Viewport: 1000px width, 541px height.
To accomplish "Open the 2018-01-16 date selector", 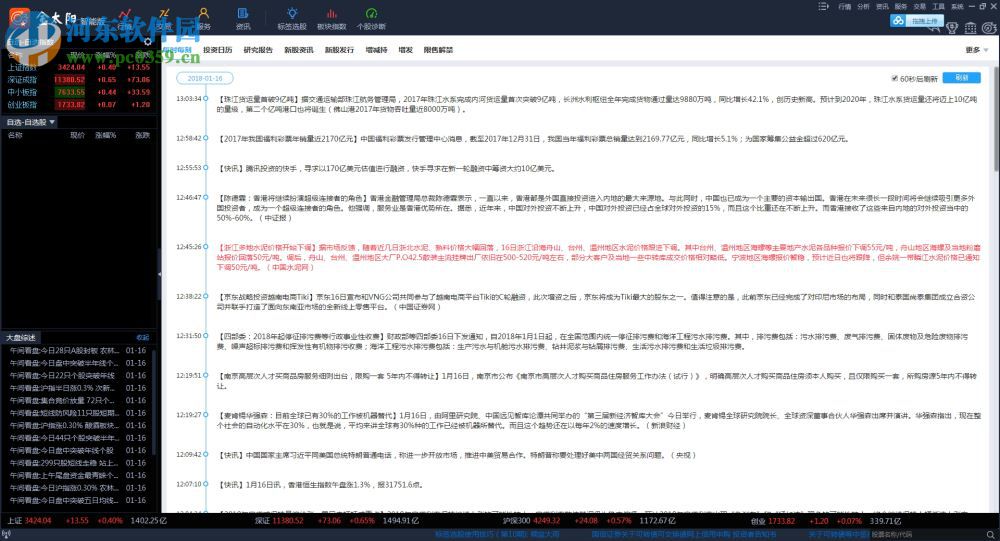I will tap(205, 78).
